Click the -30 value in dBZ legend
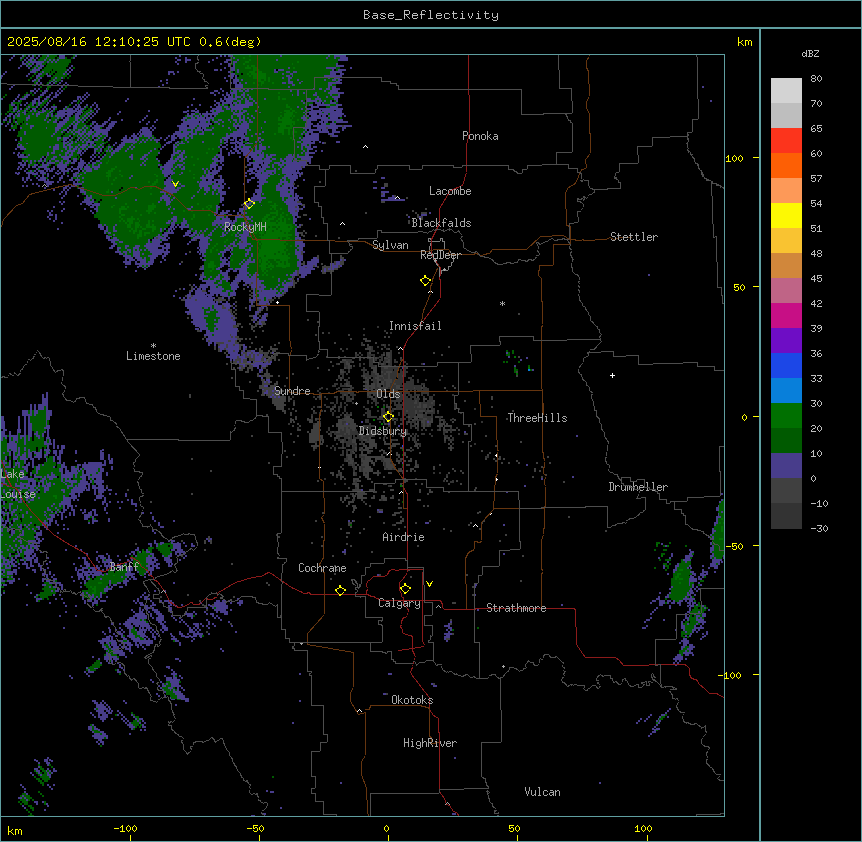The height and width of the screenshot is (842, 862). (819, 528)
